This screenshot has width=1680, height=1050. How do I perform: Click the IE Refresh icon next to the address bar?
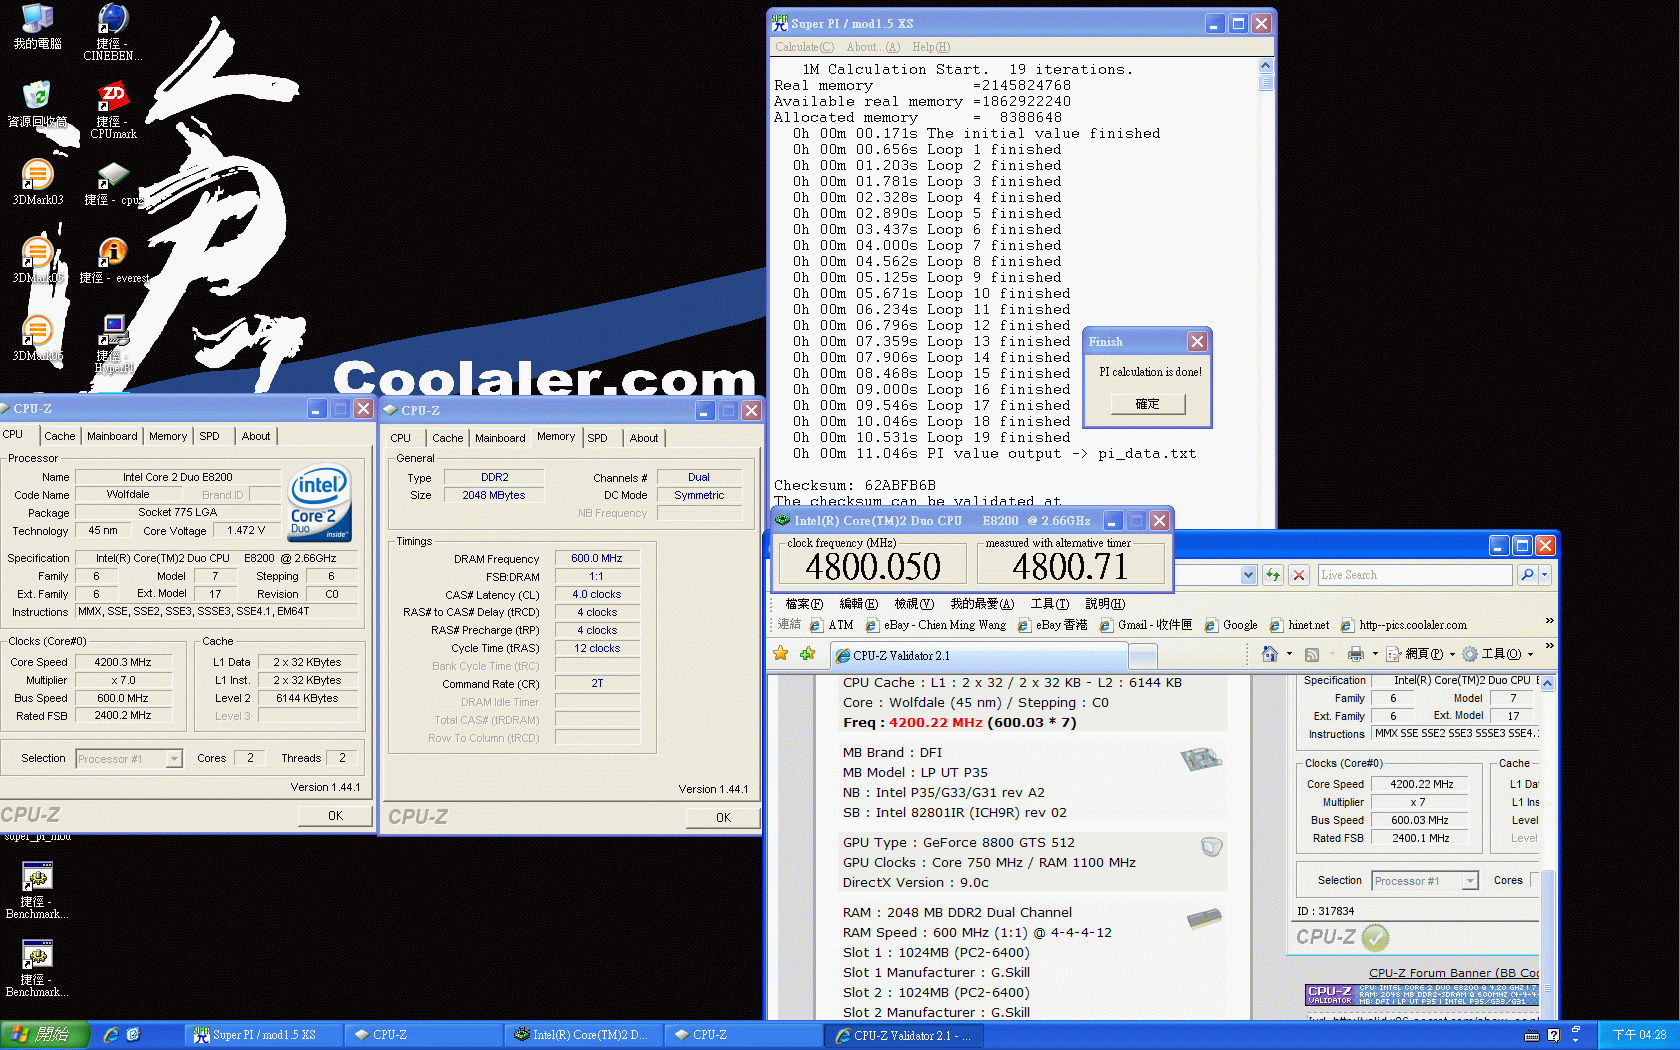point(1273,575)
